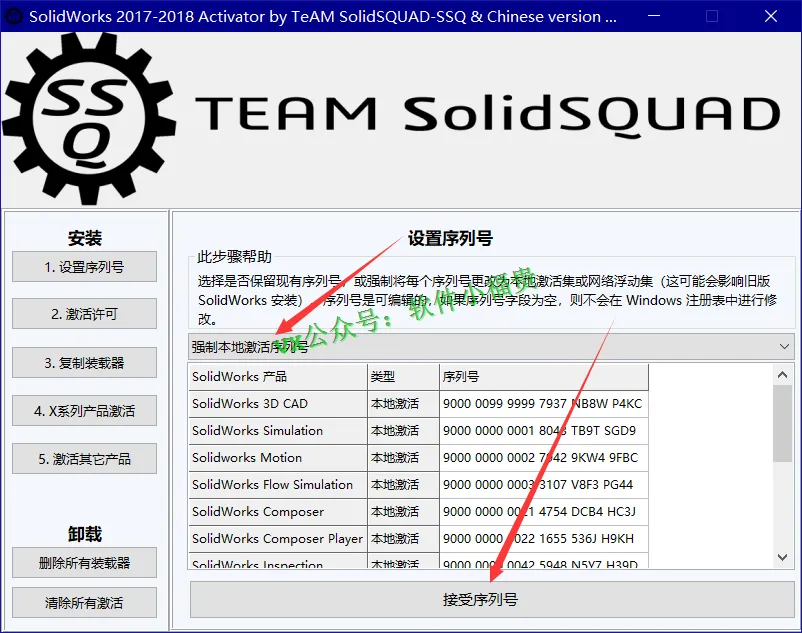Click the app icon in title bar
This screenshot has height=633, width=802.
14,16
